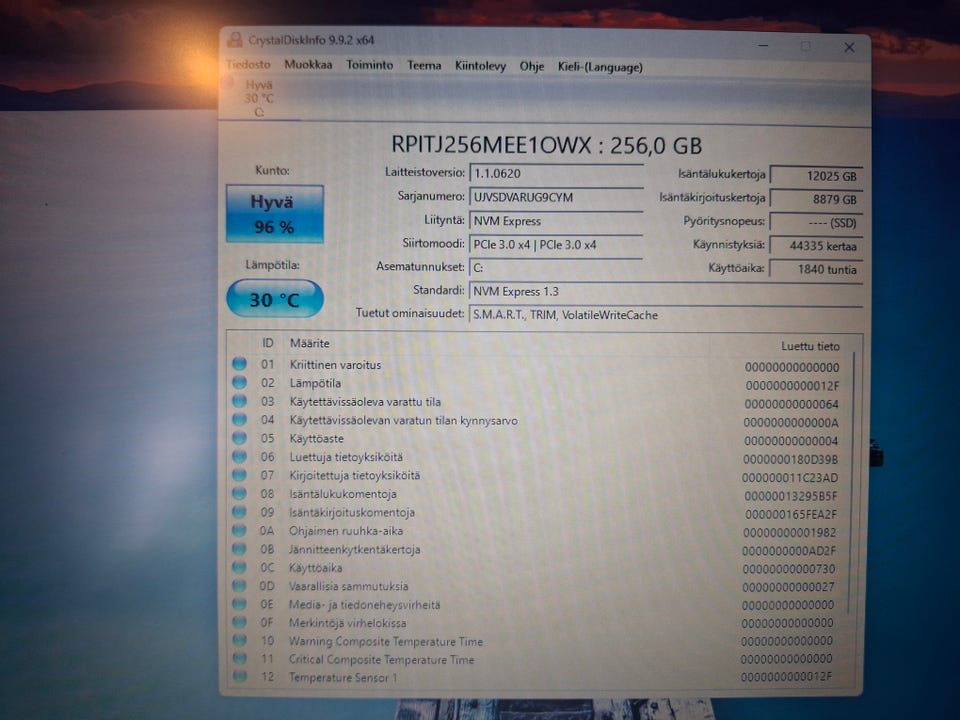Click the status orb for Vaarallisia sammutuksia
The width and height of the screenshot is (960, 720).
coord(239,585)
